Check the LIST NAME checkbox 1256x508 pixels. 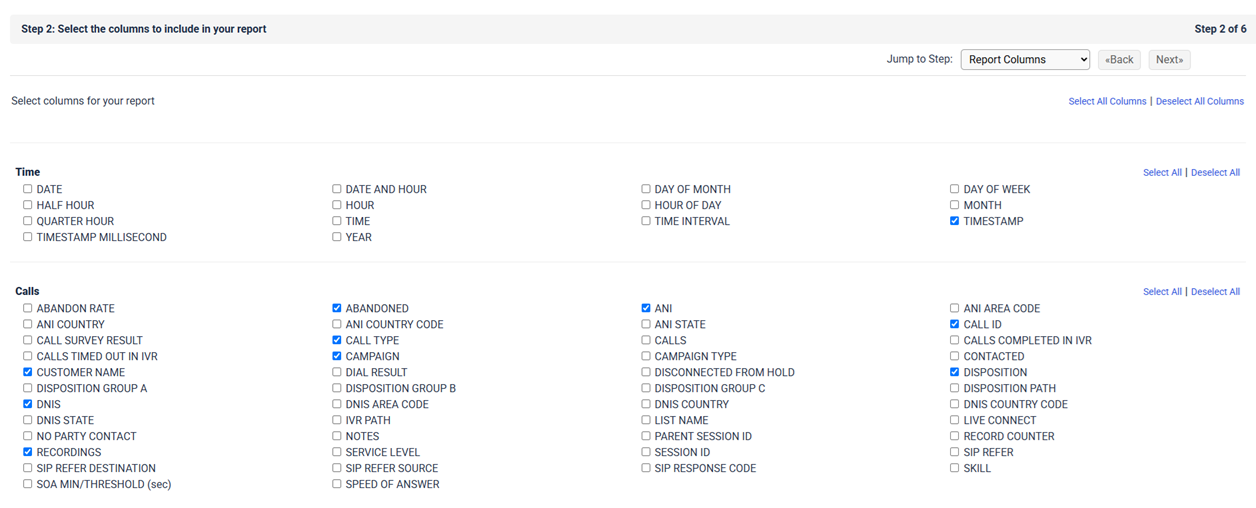[x=646, y=420]
